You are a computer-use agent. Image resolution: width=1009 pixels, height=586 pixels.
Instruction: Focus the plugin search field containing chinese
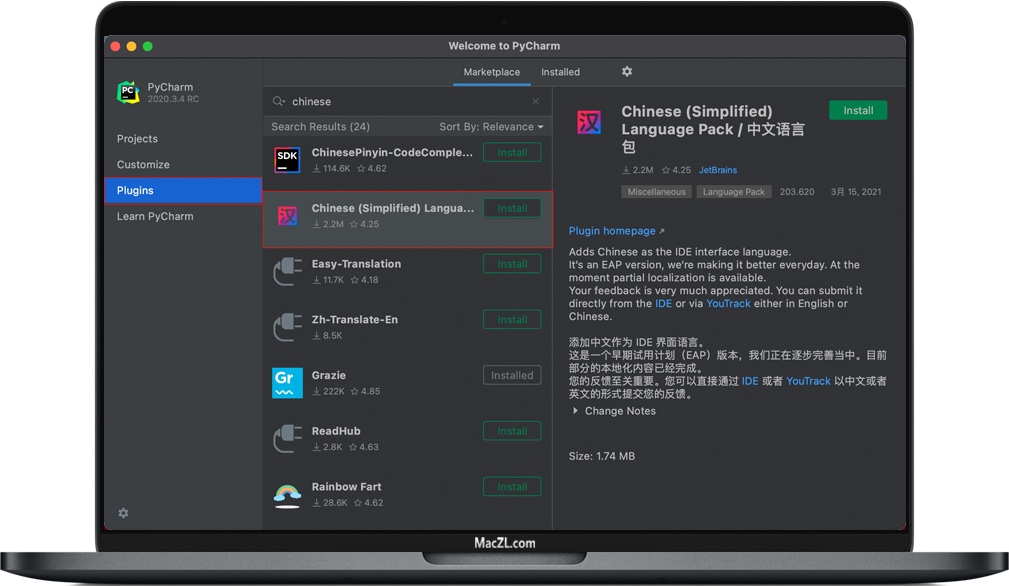[x=407, y=102]
